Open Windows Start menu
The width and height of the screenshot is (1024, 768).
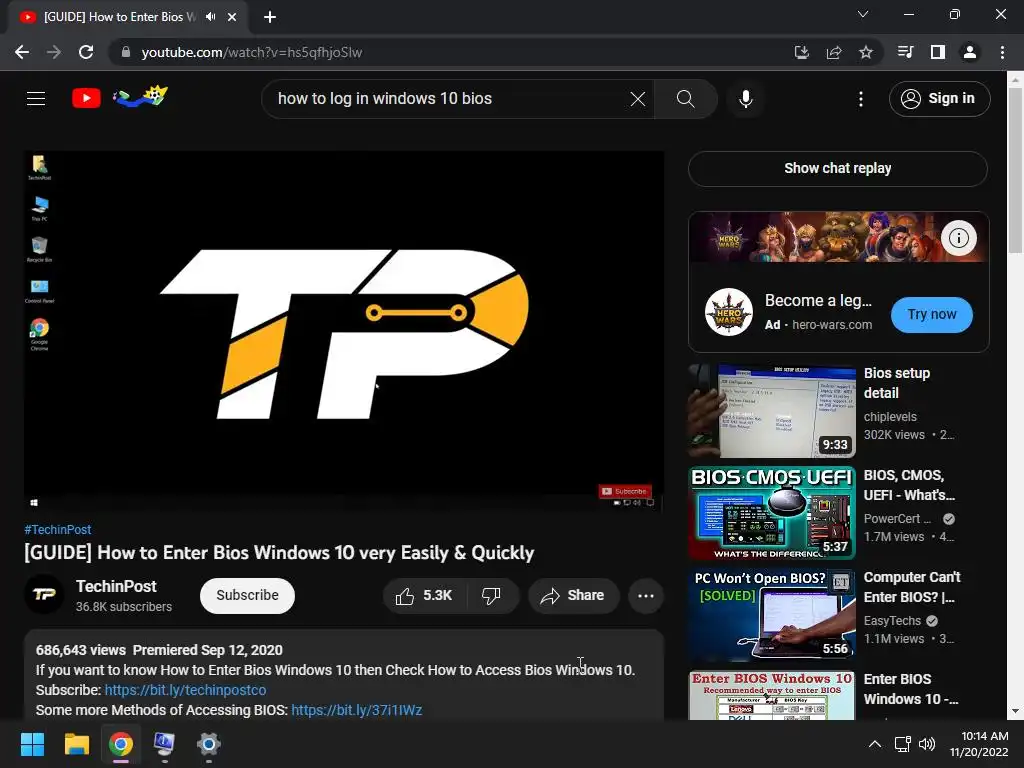coord(32,744)
